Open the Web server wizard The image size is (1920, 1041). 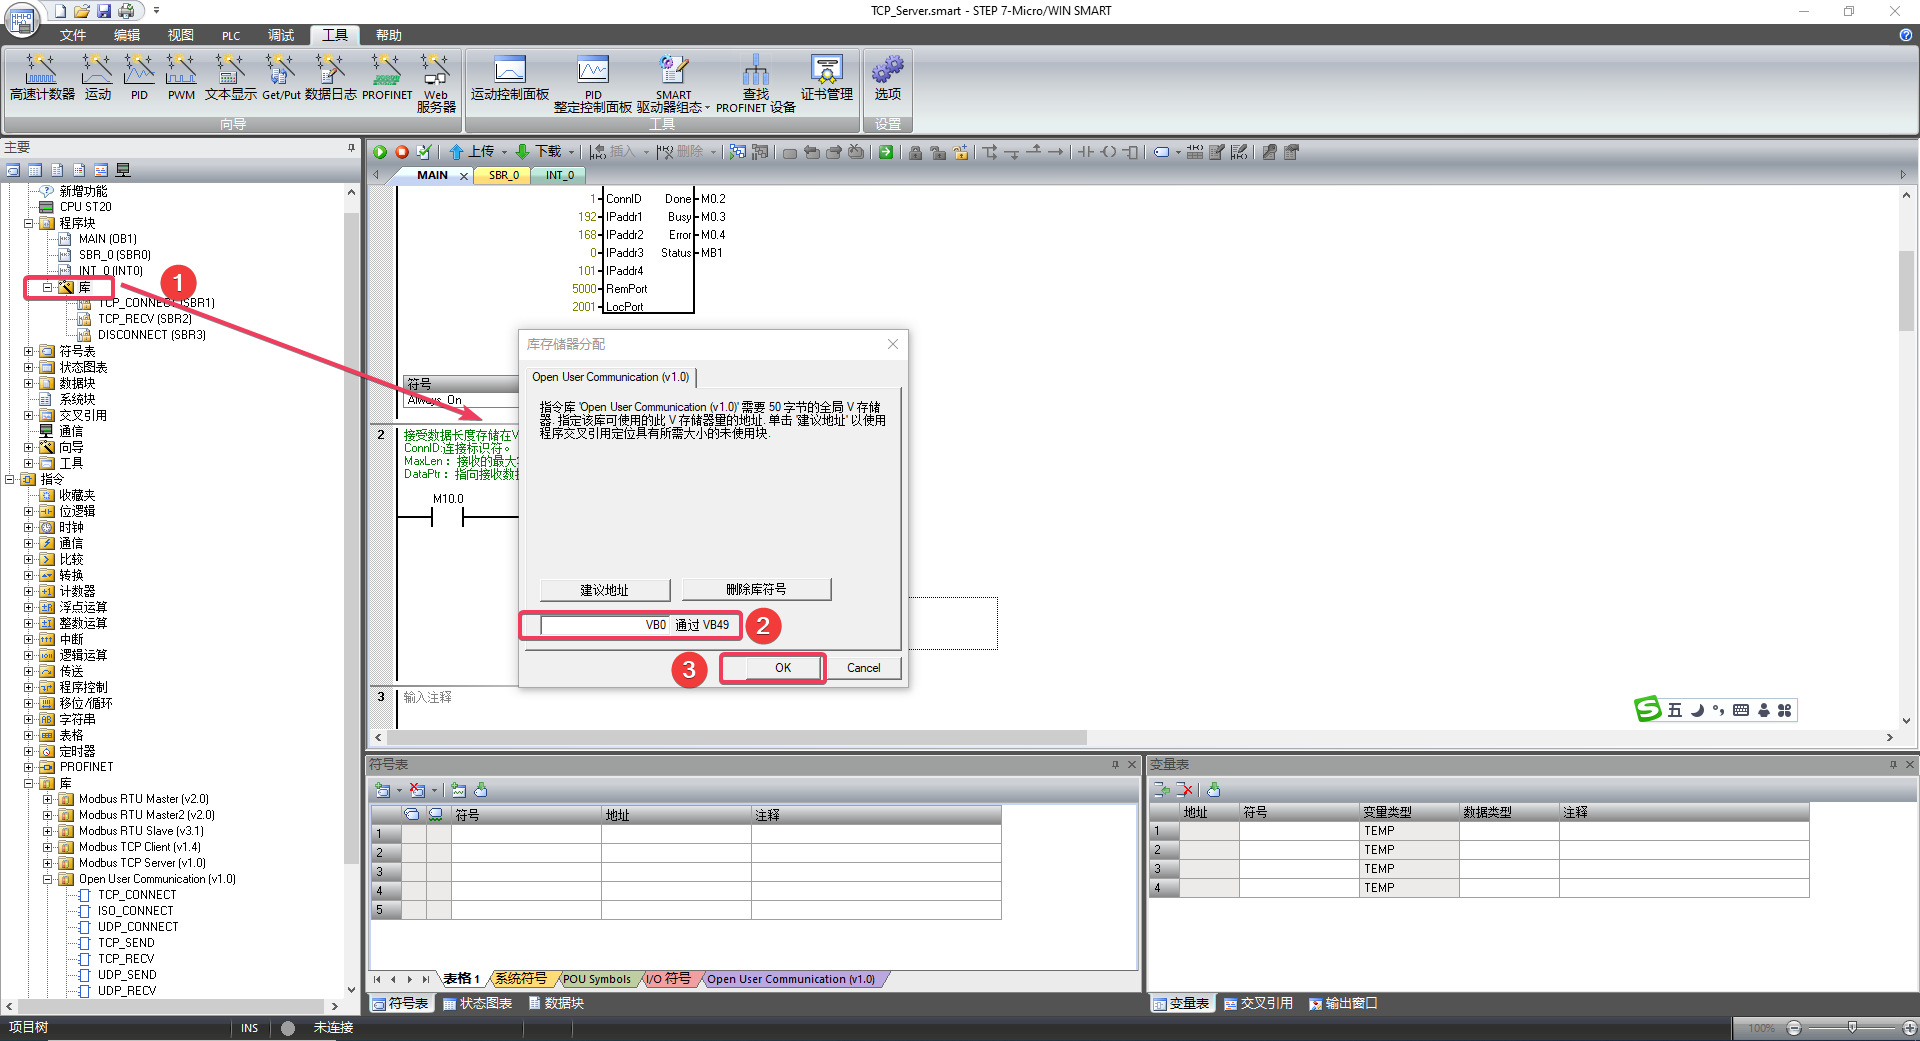coord(436,82)
